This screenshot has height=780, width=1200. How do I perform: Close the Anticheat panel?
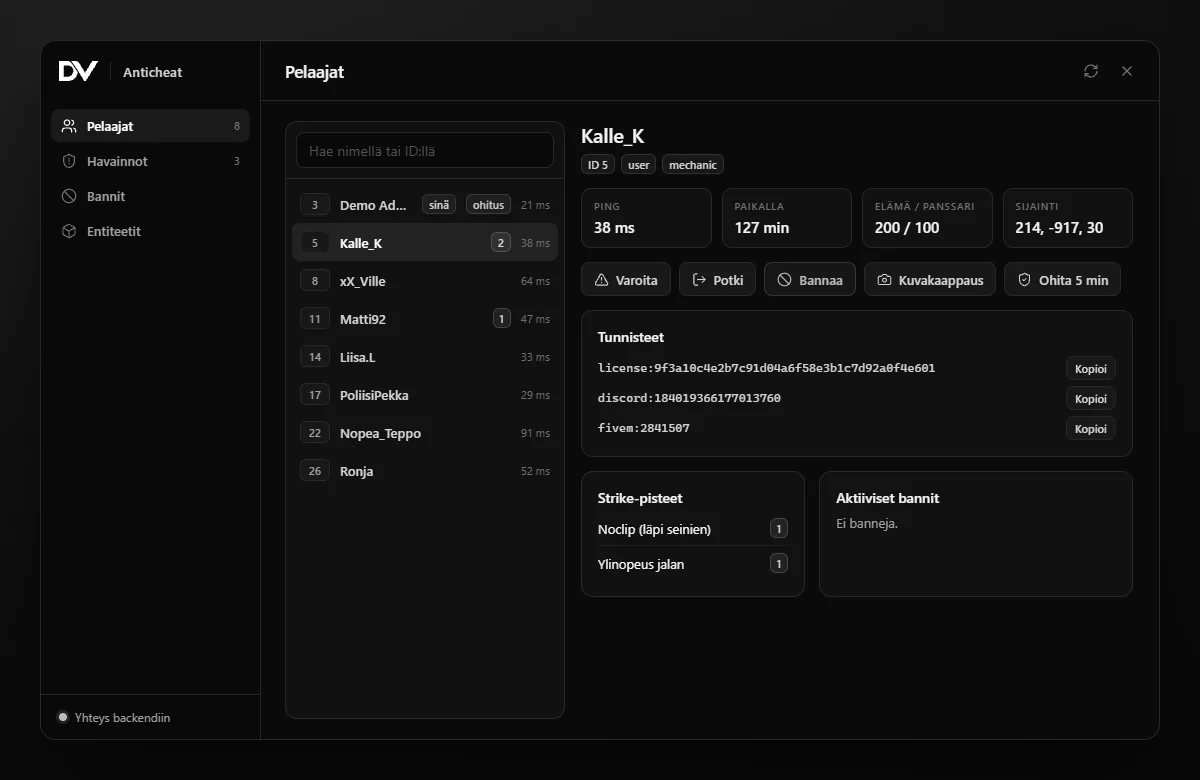pos(1127,71)
